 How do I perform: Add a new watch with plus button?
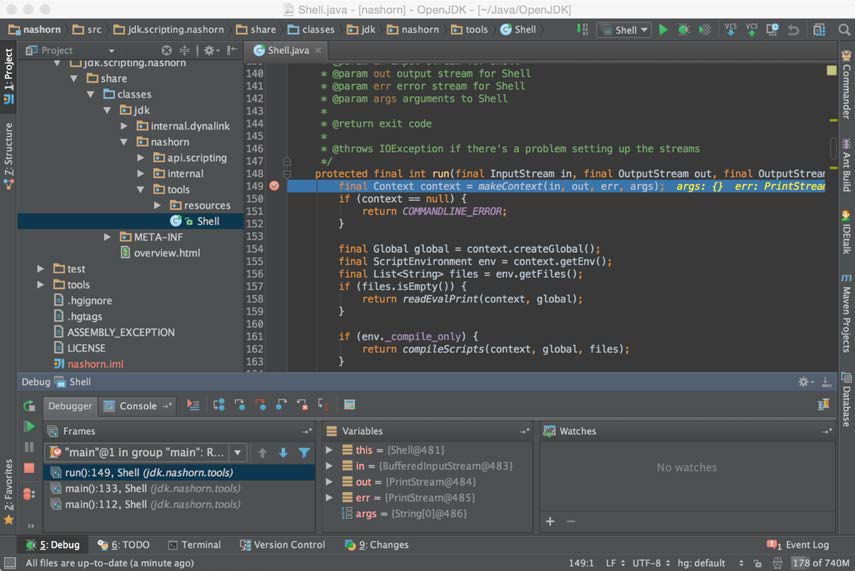click(x=550, y=521)
